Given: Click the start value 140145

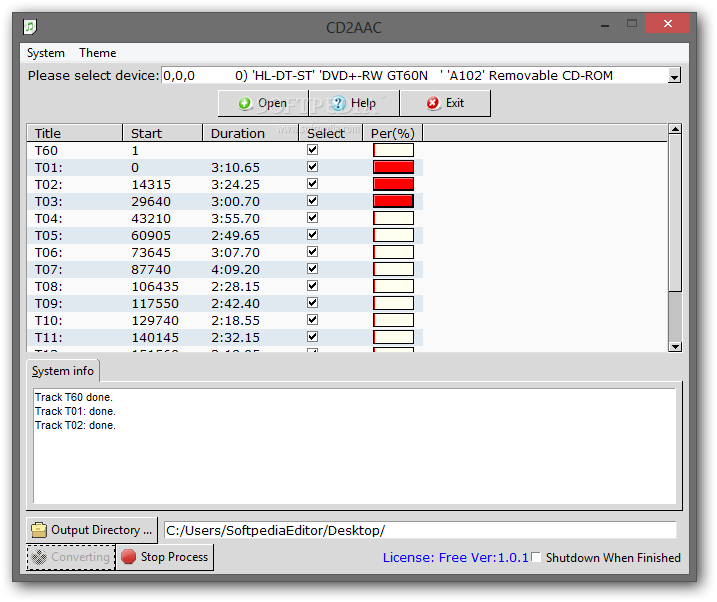Looking at the screenshot, I should pos(155,337).
